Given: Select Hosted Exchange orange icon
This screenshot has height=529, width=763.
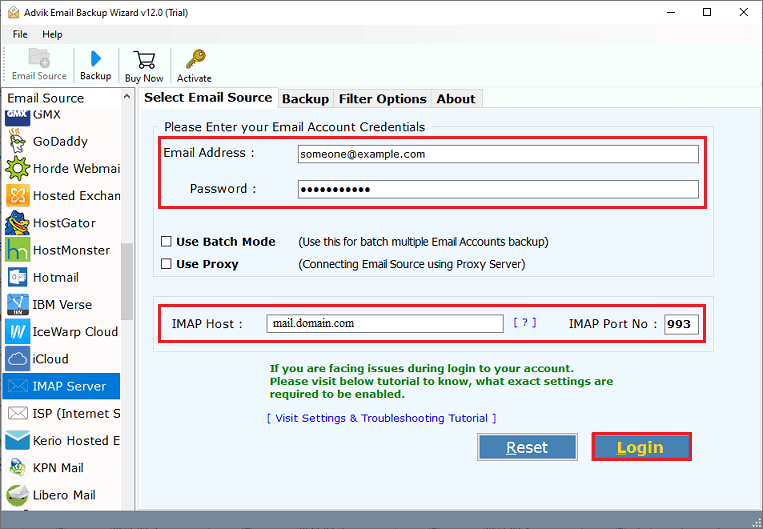Looking at the screenshot, I should pos(18,196).
